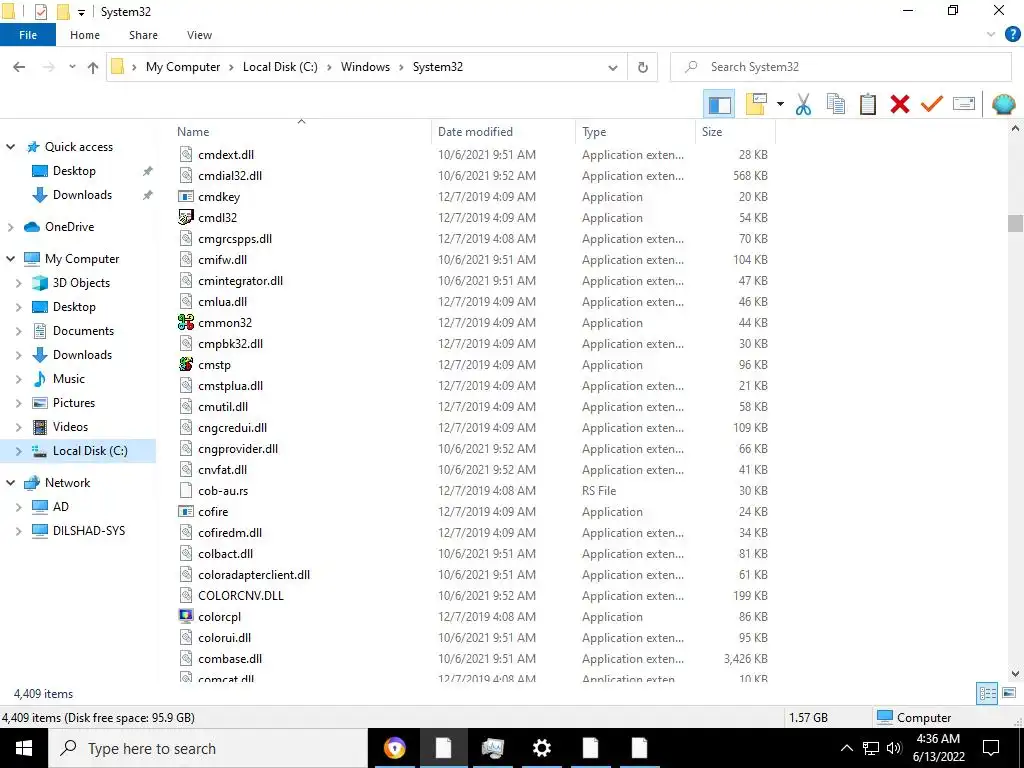
Task: Click the Copy toolbar icon
Action: click(x=836, y=104)
